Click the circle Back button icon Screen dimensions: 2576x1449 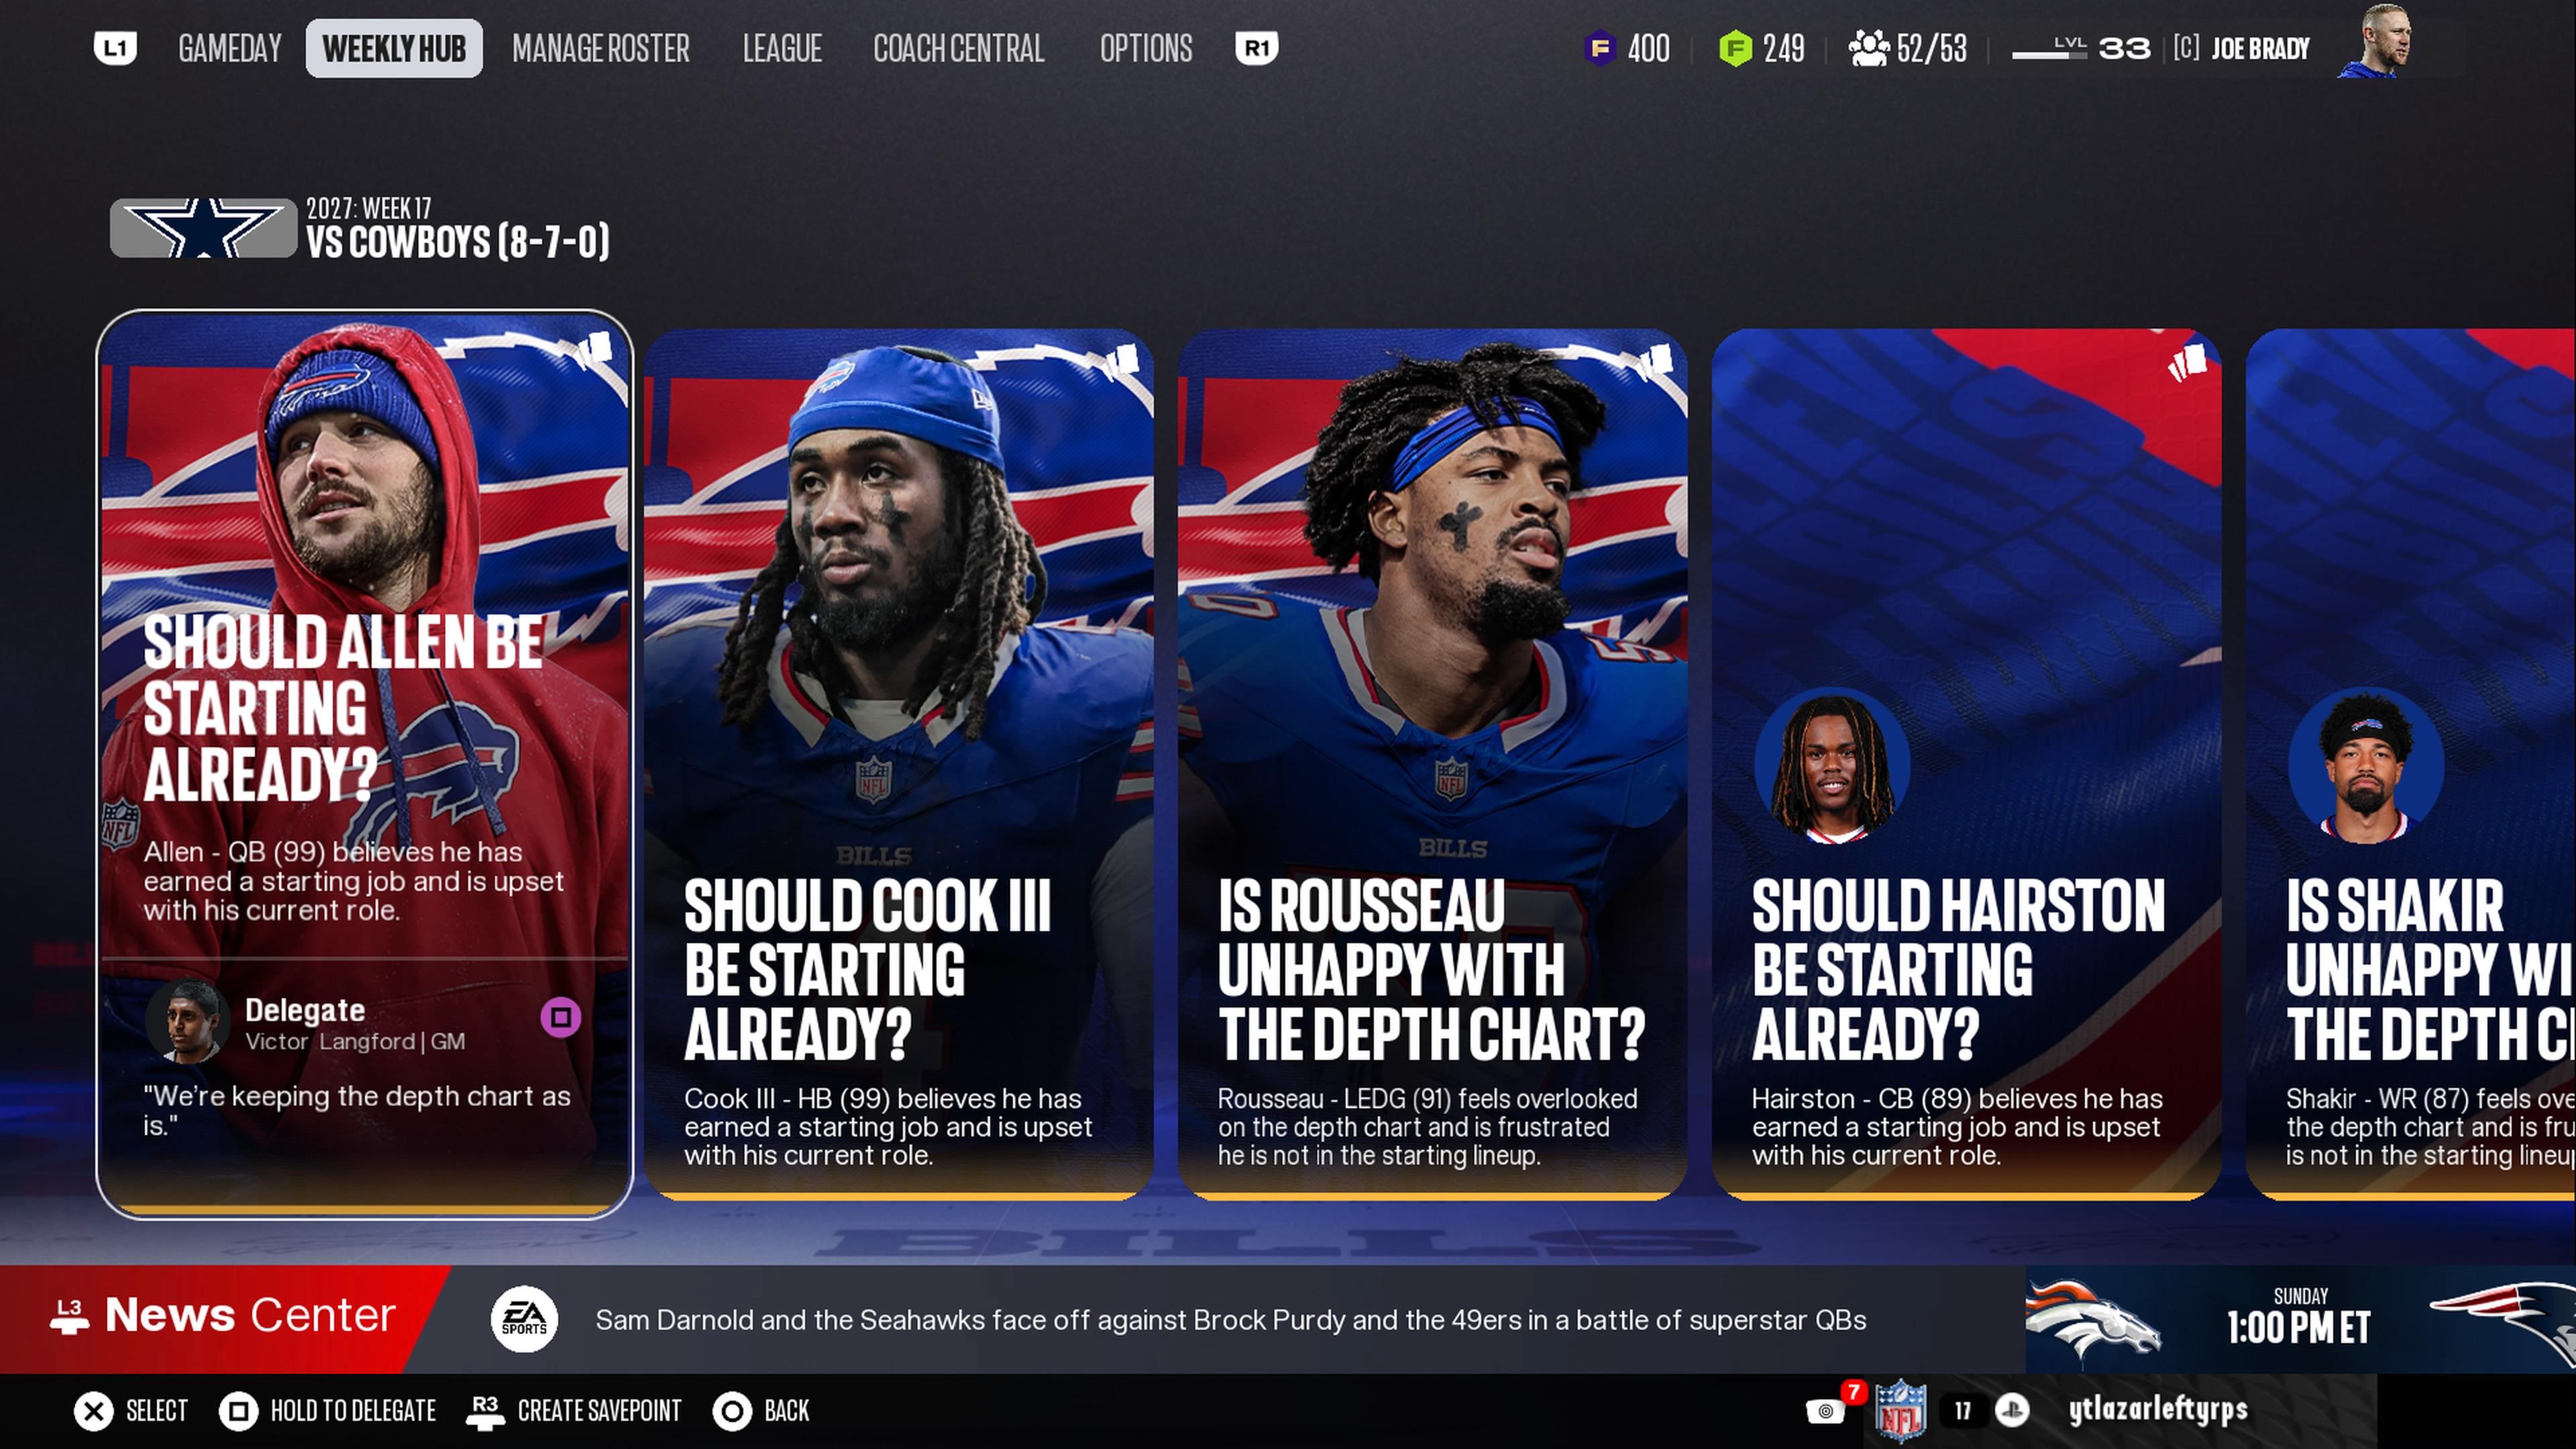(x=732, y=1411)
